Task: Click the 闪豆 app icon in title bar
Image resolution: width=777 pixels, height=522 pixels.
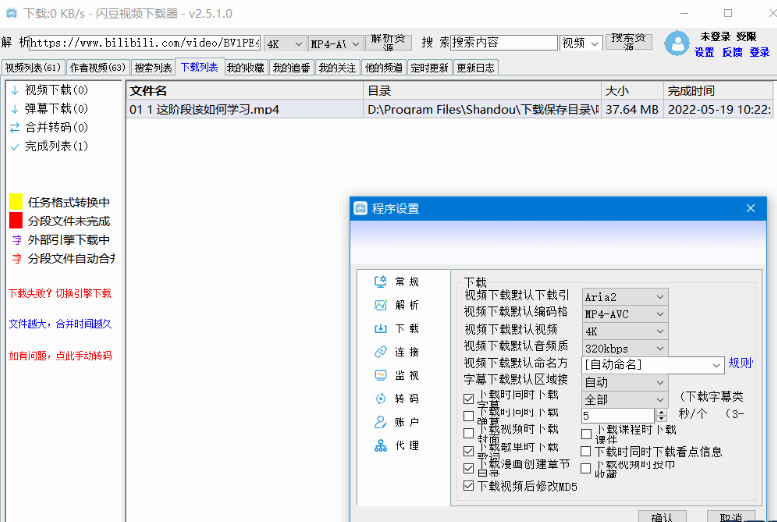Action: [x=11, y=13]
